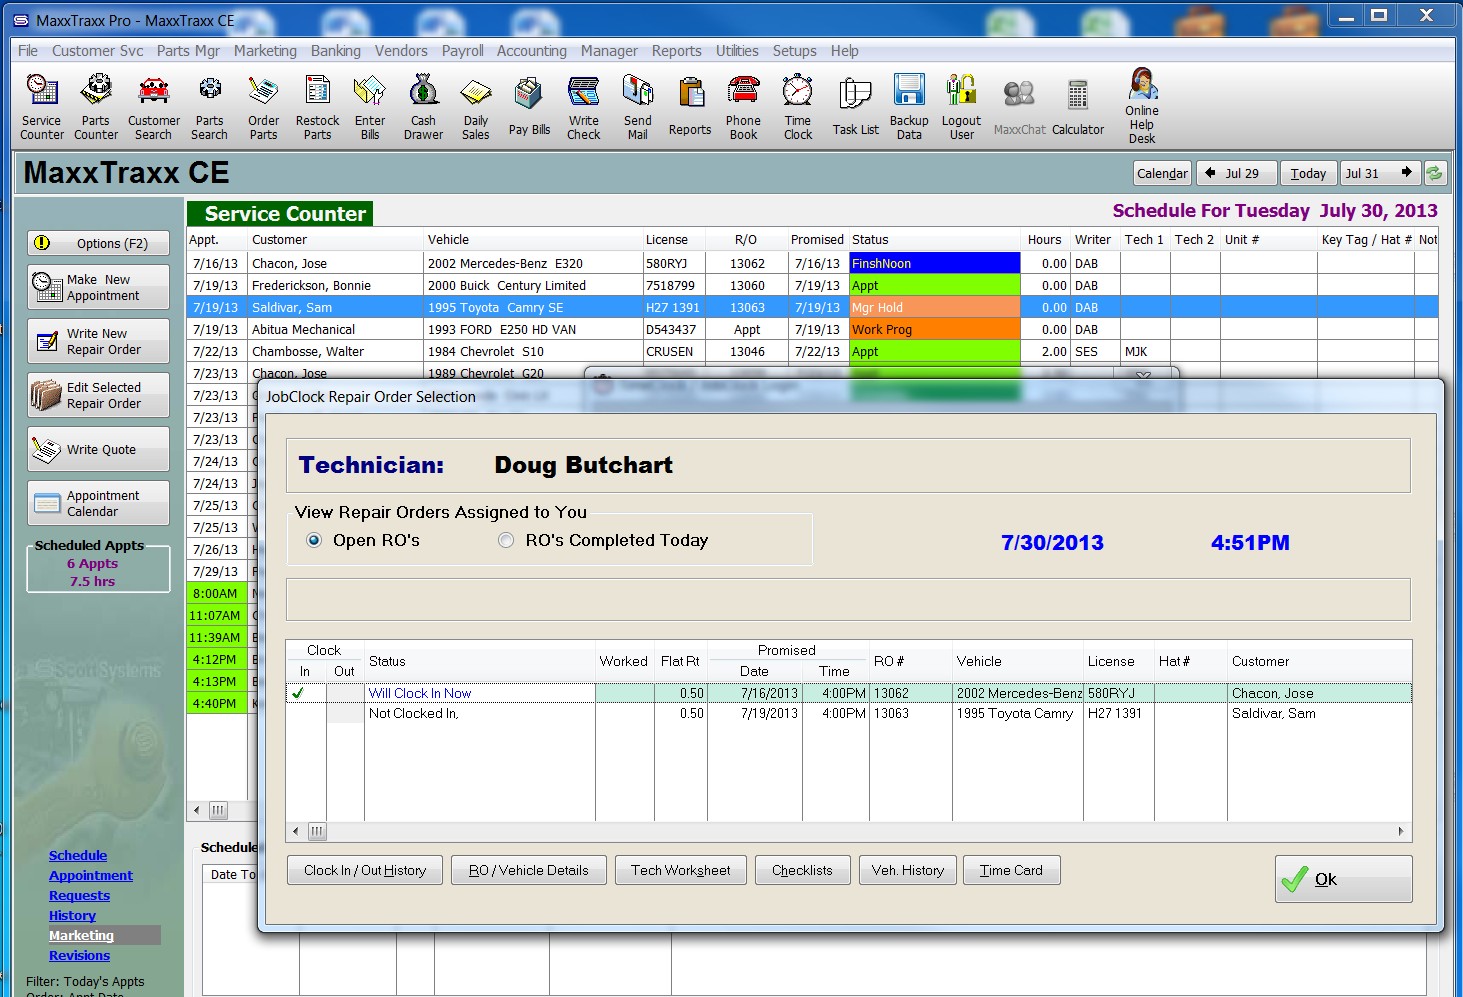Open the Service Counter toolbar icon
Screen dimensions: 1463x997
coord(42,107)
